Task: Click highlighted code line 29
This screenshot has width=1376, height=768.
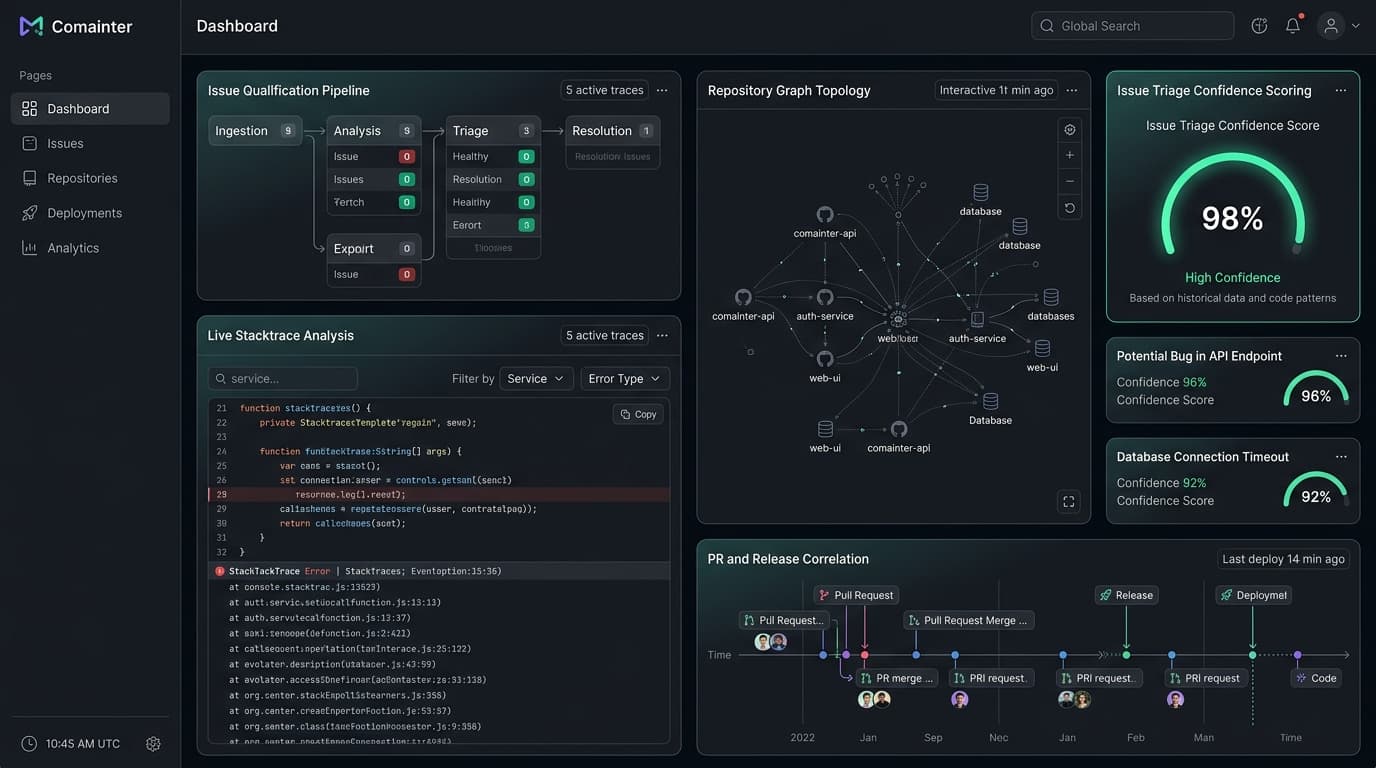Action: [439, 494]
